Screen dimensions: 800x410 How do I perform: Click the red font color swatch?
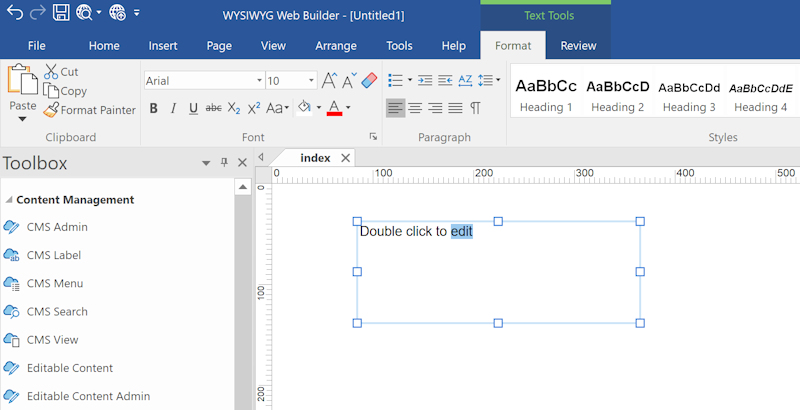(334, 108)
